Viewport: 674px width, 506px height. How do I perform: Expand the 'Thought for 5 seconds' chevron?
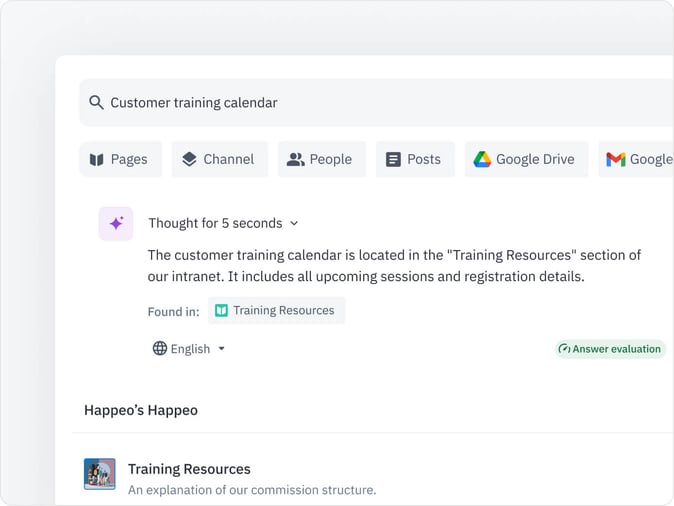[x=294, y=224]
